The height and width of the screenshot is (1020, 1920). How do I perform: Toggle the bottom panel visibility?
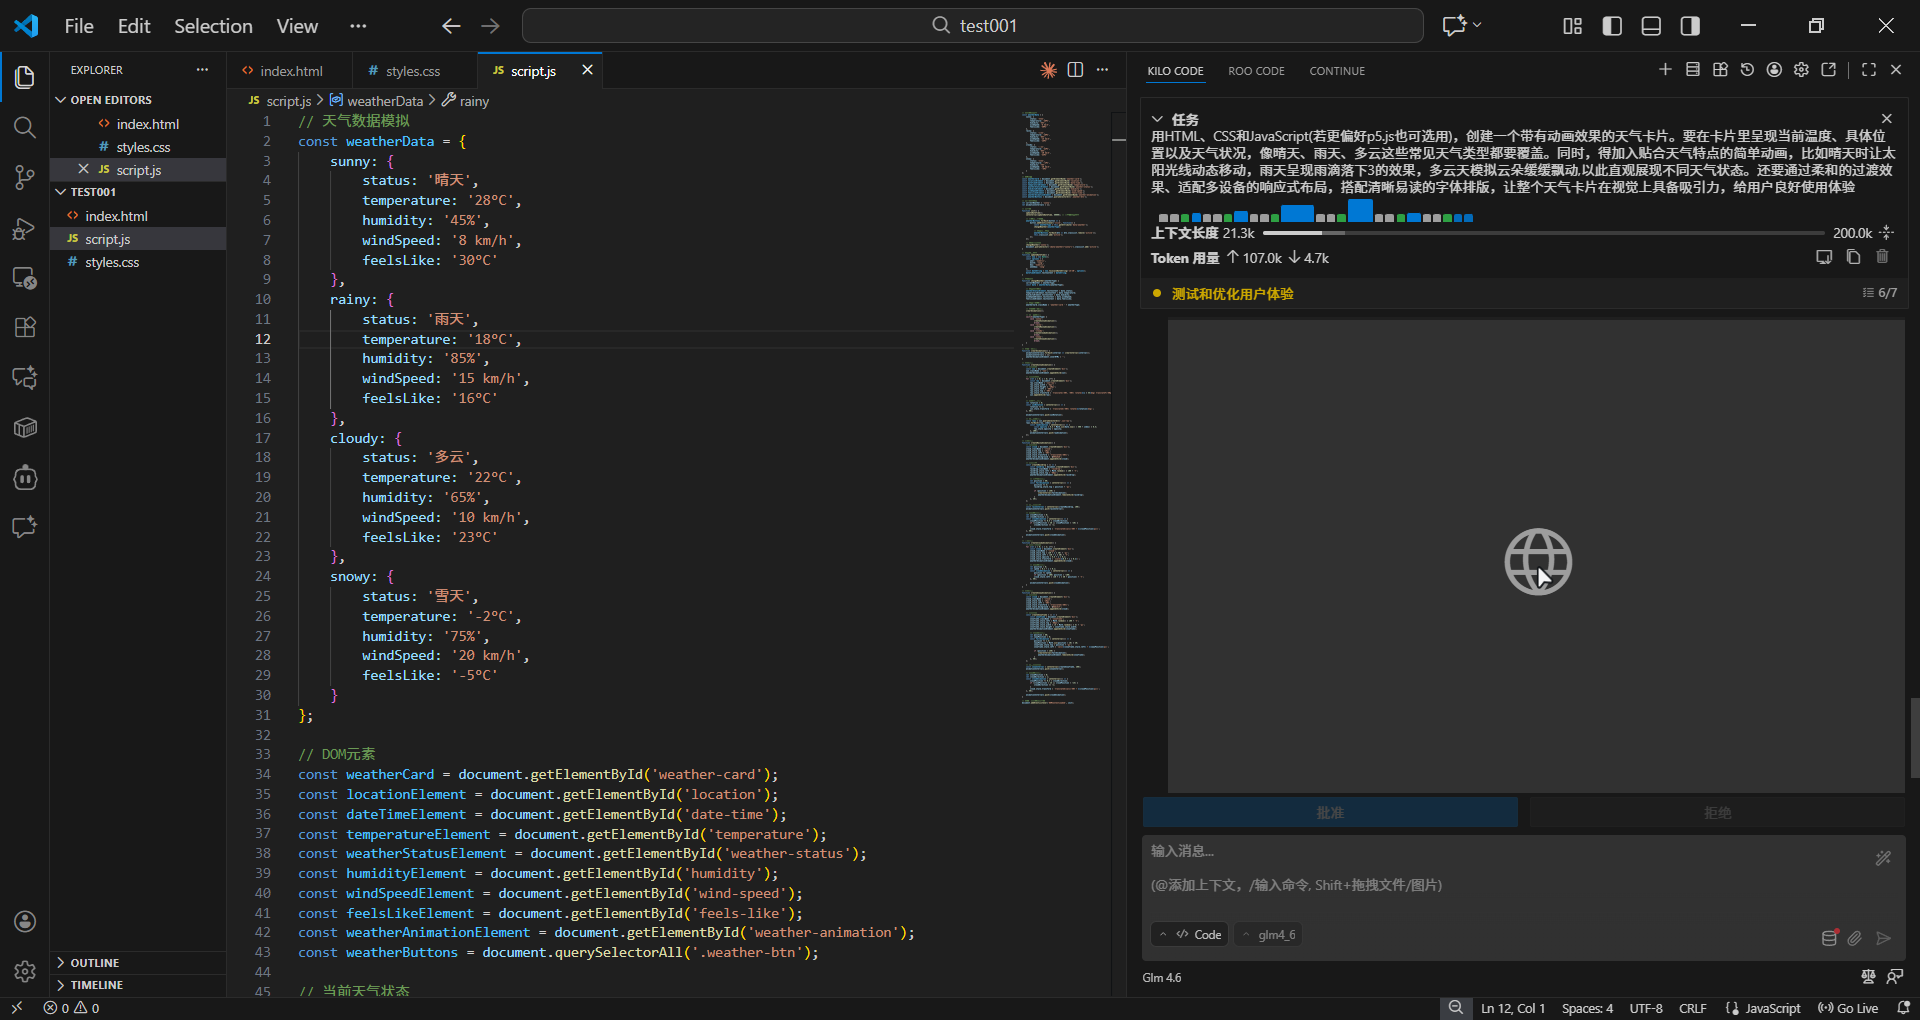pyautogui.click(x=1651, y=26)
